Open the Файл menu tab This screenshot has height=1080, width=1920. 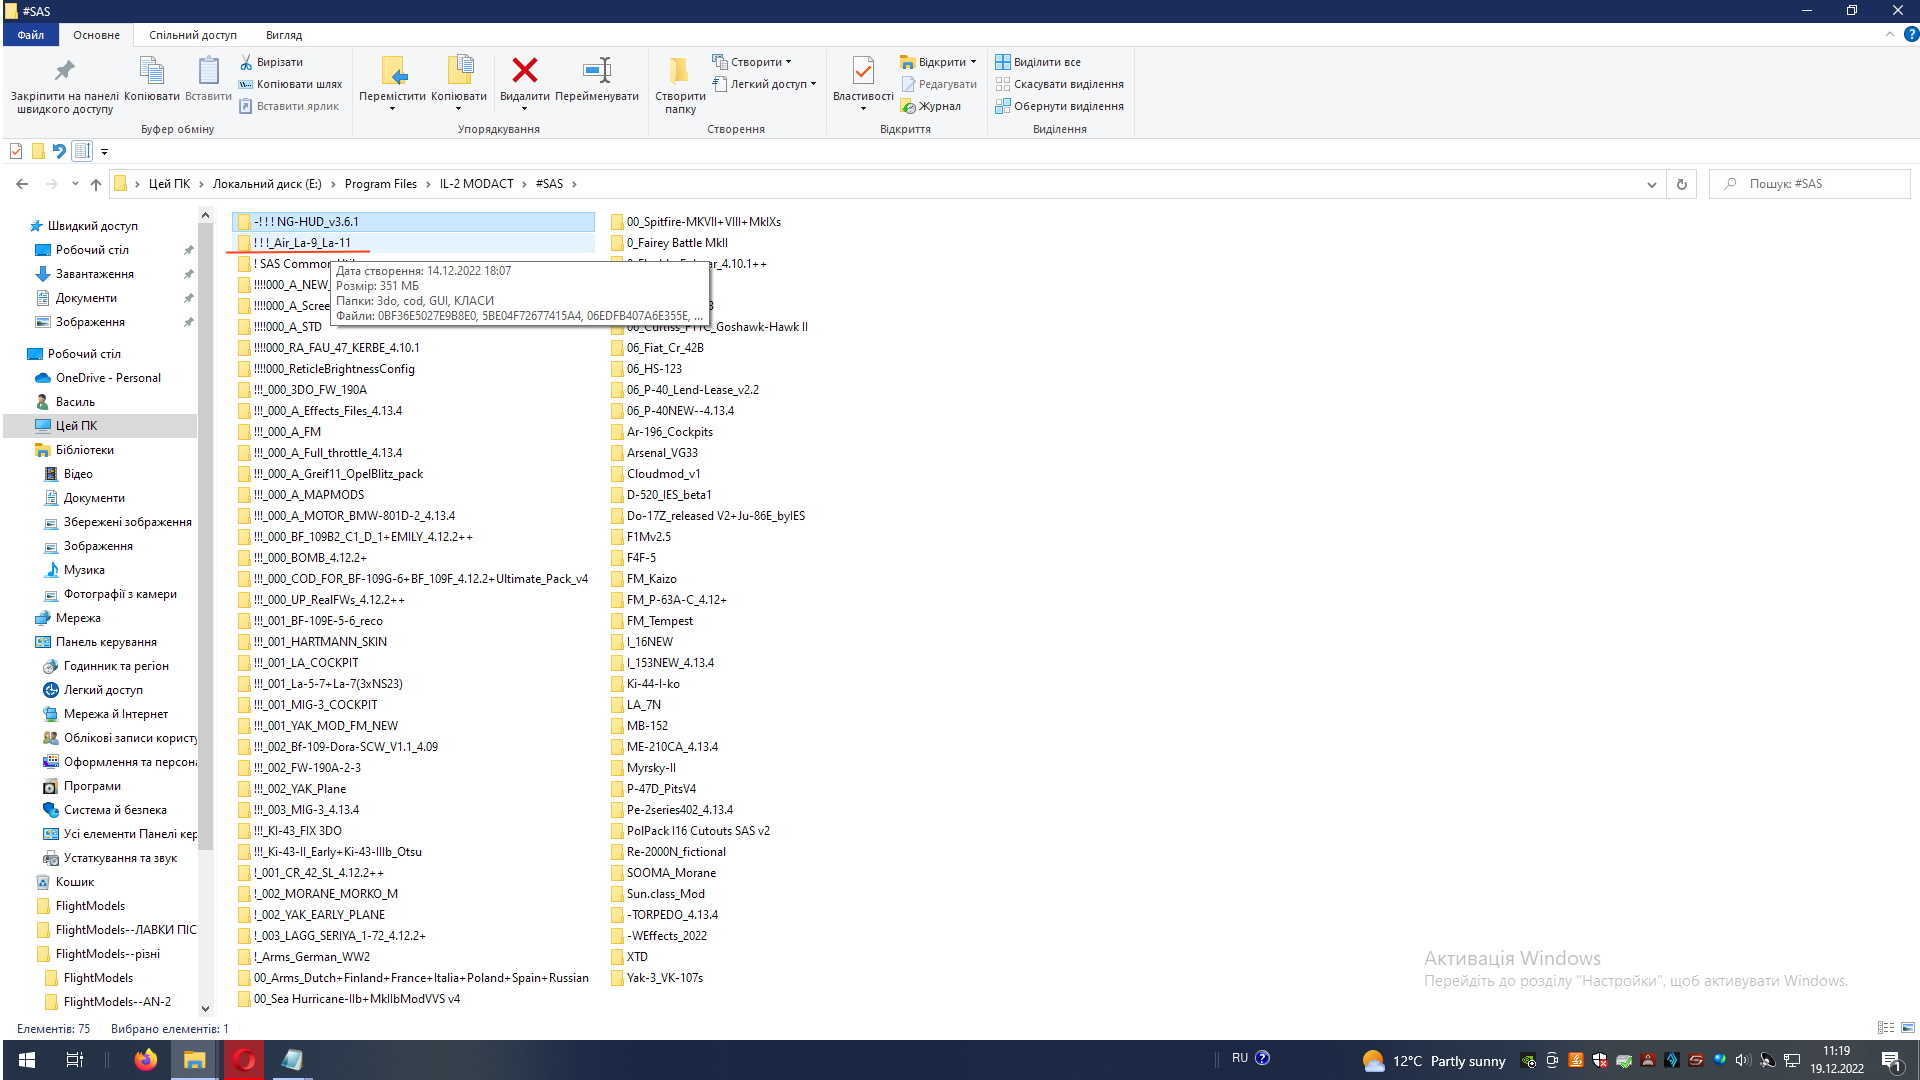[30, 35]
